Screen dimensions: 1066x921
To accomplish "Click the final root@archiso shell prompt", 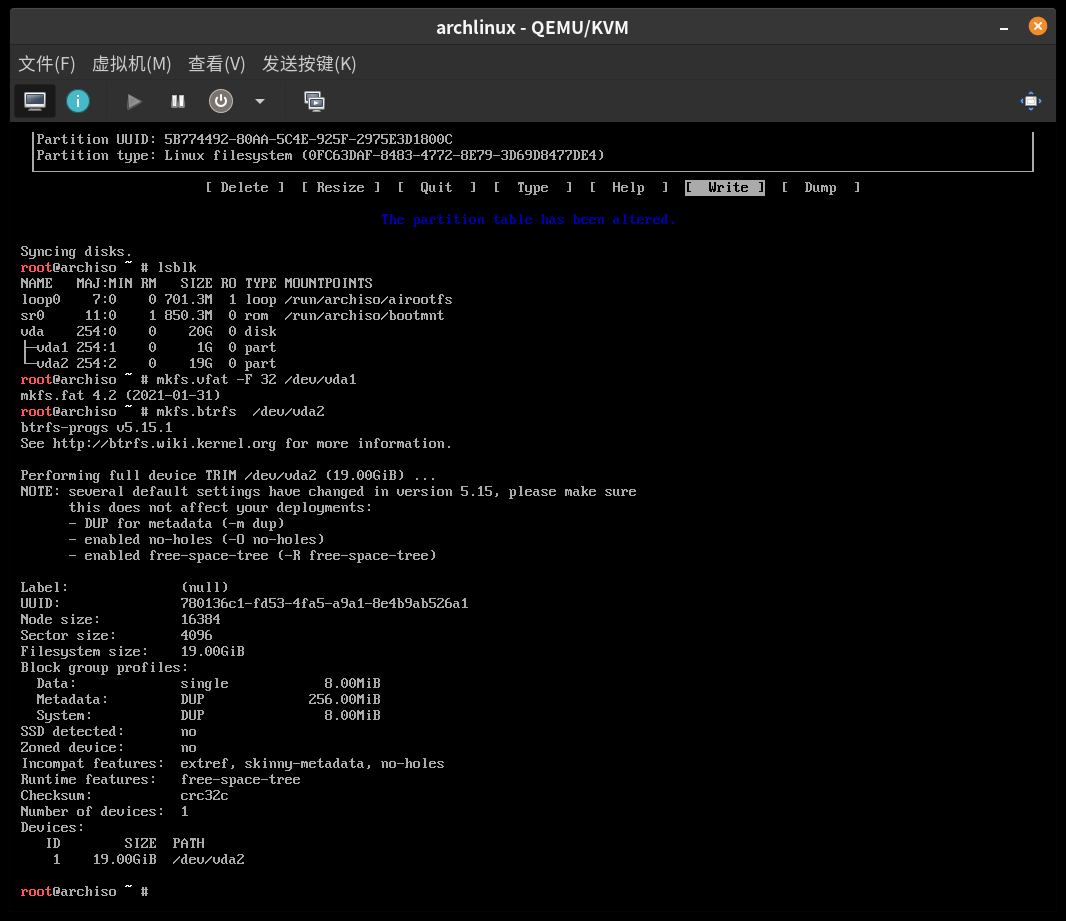I will [84, 891].
